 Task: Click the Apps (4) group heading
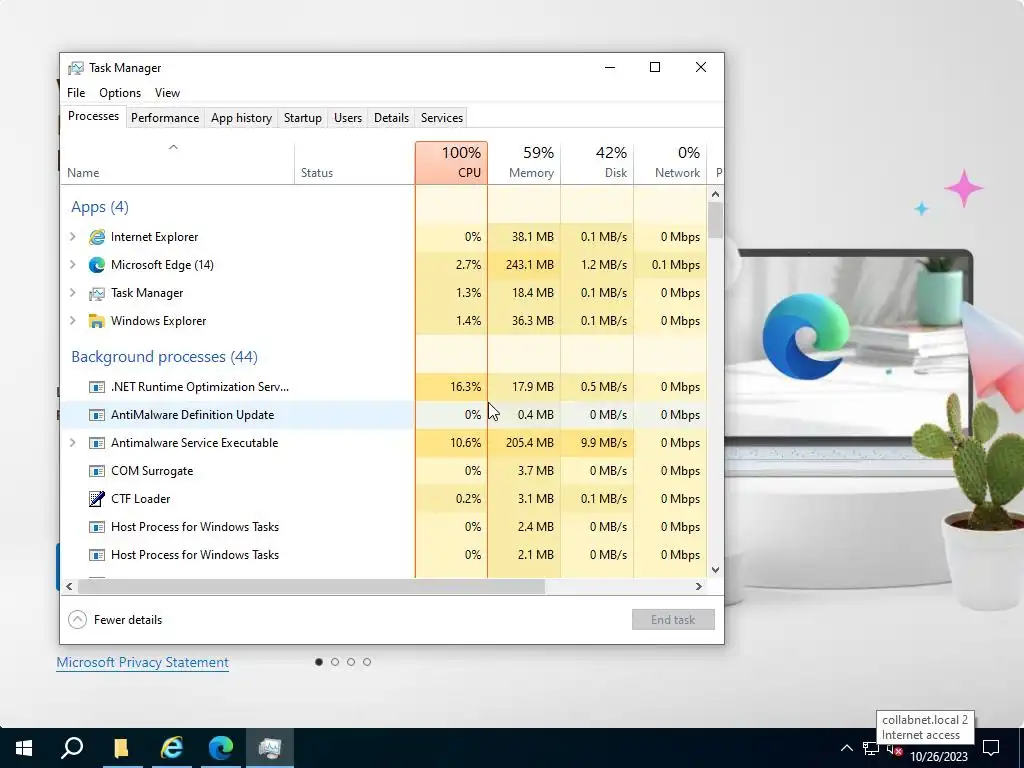[x=100, y=207]
